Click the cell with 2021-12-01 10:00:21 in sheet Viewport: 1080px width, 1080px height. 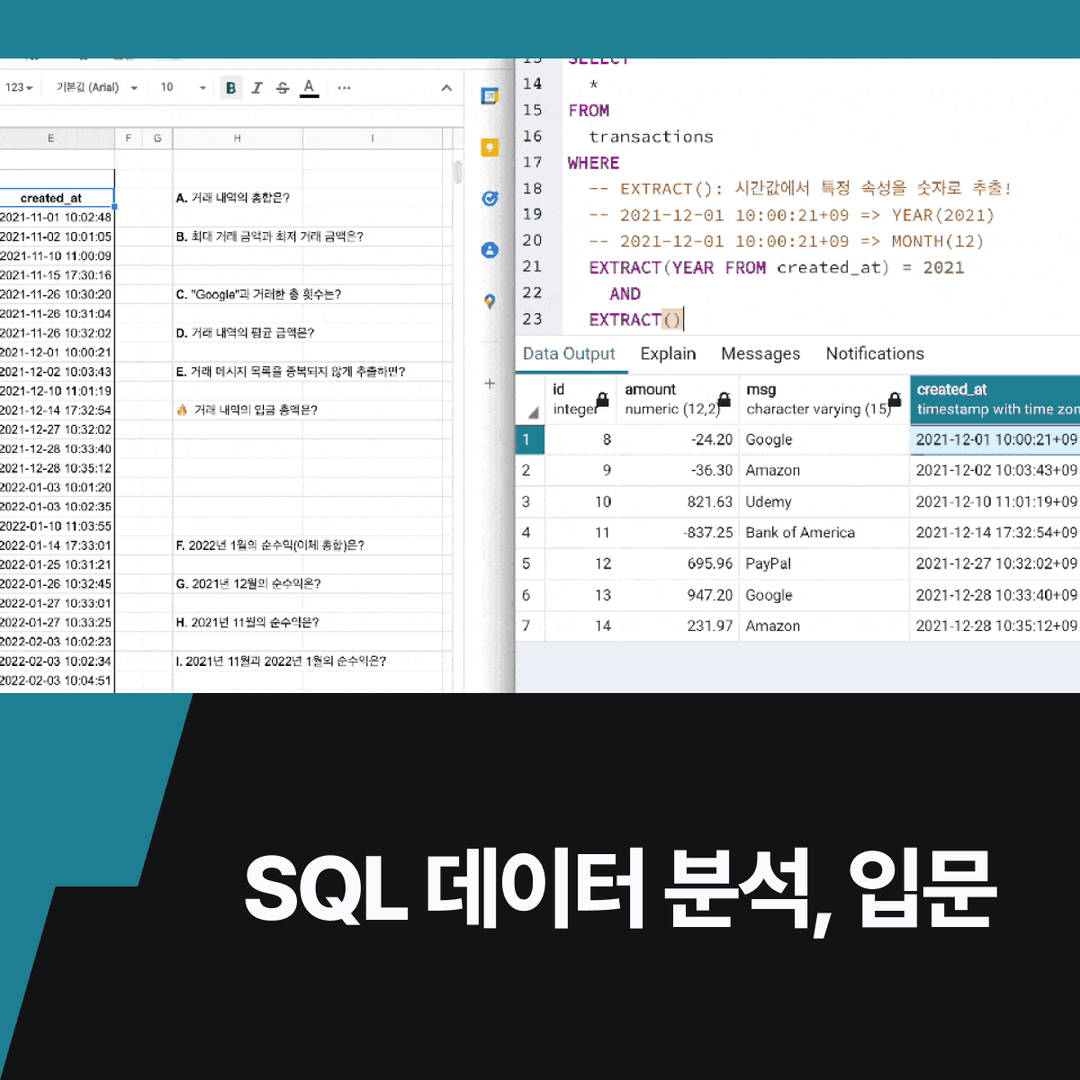(56, 352)
